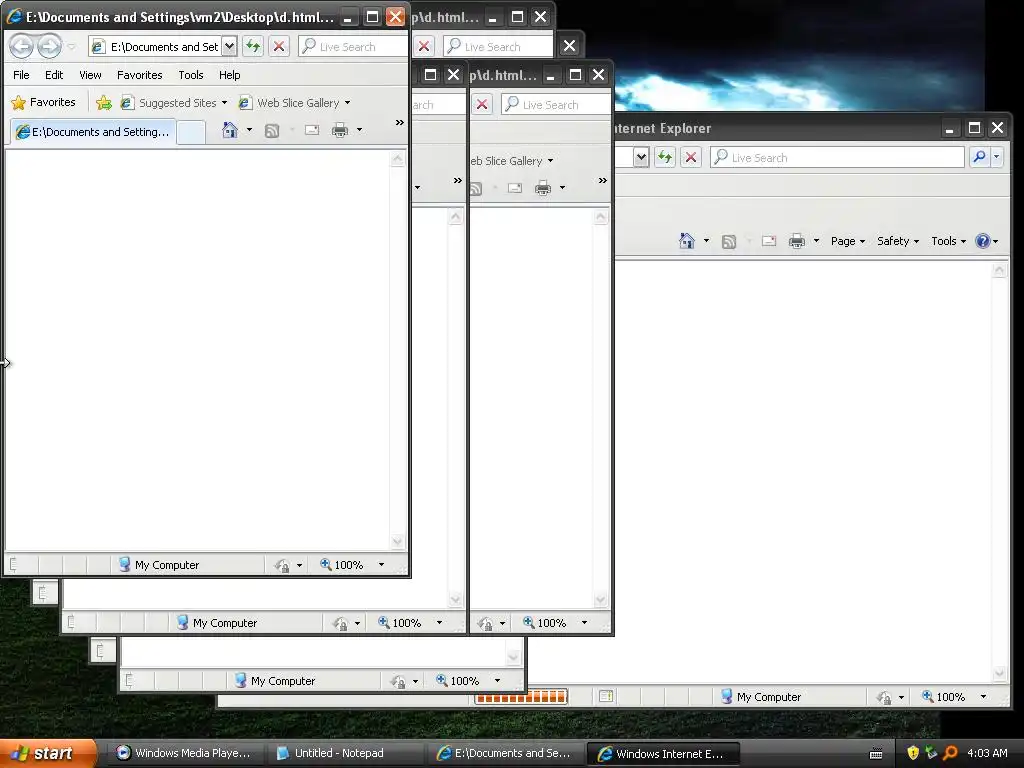
Task: Open Suggested Sites link
Action: pos(174,103)
